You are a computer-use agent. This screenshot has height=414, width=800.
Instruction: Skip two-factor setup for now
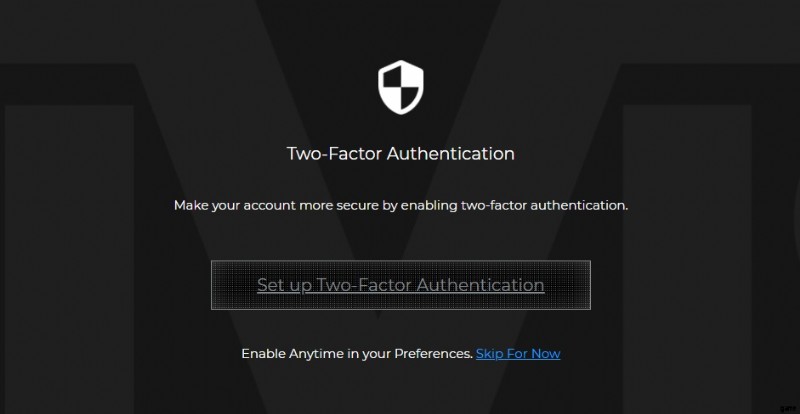click(x=518, y=353)
